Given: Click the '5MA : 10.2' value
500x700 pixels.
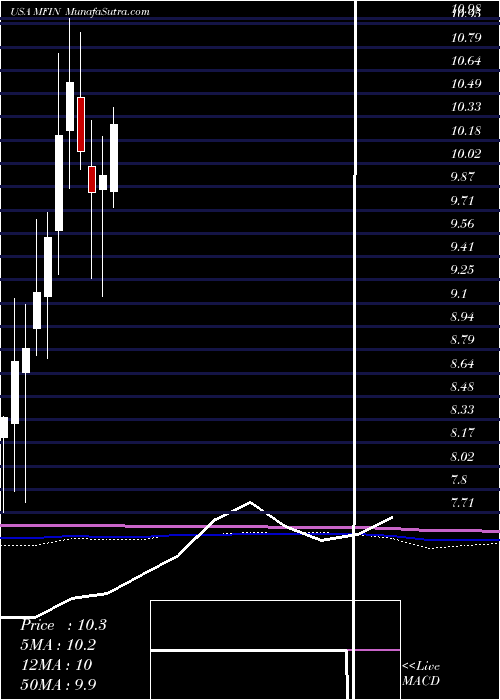Looking at the screenshot, I should [58, 645].
